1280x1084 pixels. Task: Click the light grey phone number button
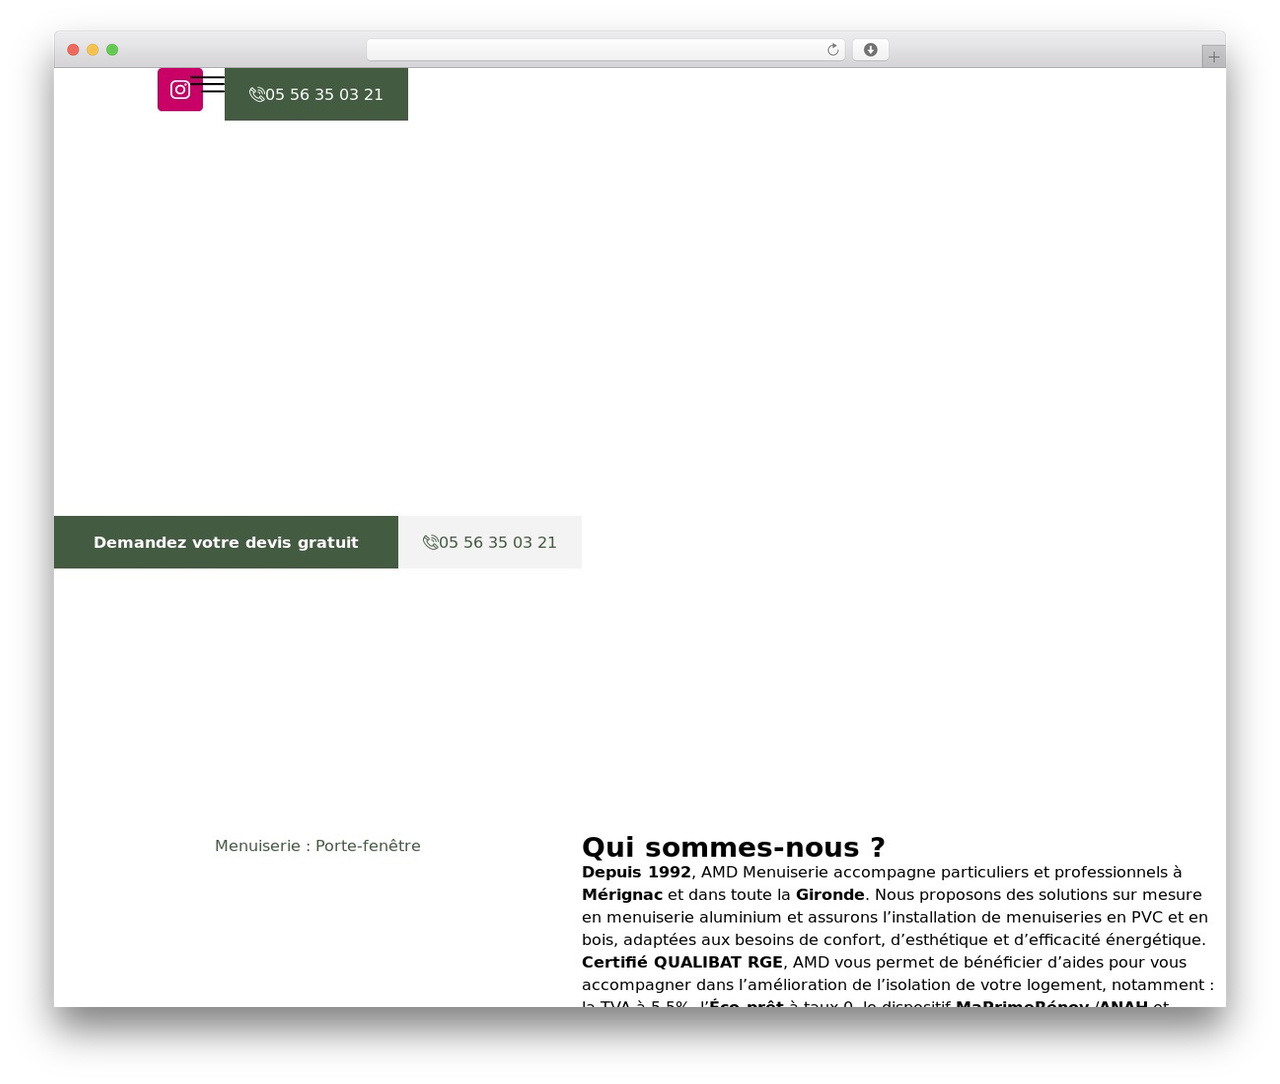coord(490,542)
